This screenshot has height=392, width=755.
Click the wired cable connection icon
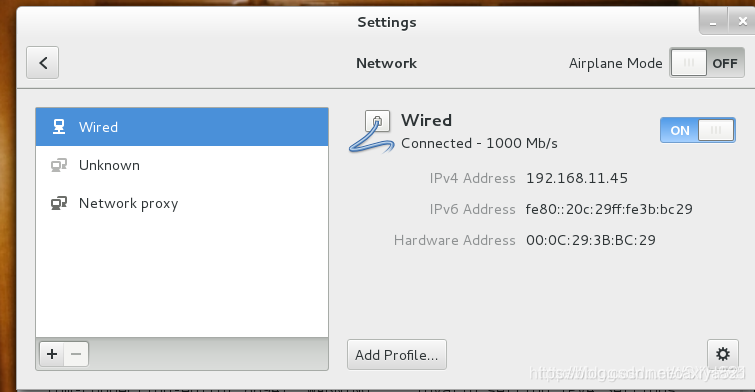(x=371, y=132)
